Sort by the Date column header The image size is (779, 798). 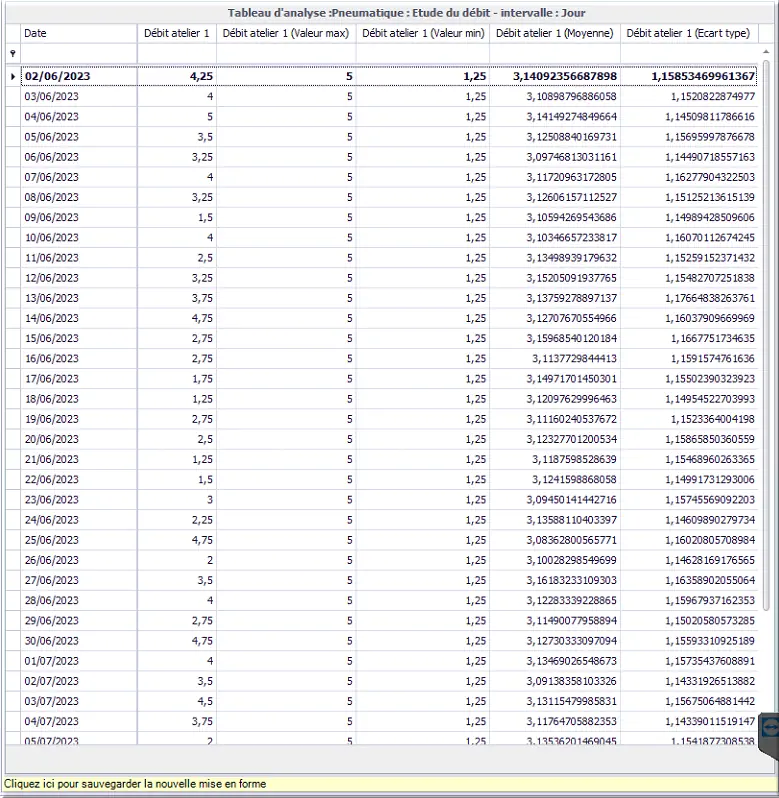tap(78, 33)
